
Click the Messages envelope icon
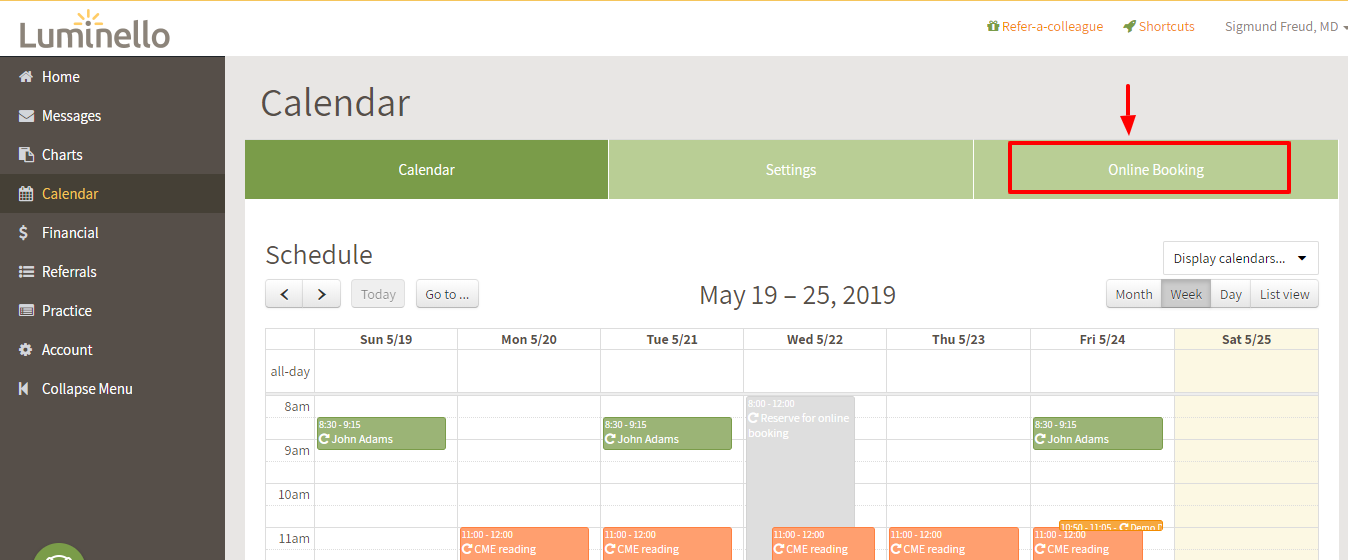26,116
